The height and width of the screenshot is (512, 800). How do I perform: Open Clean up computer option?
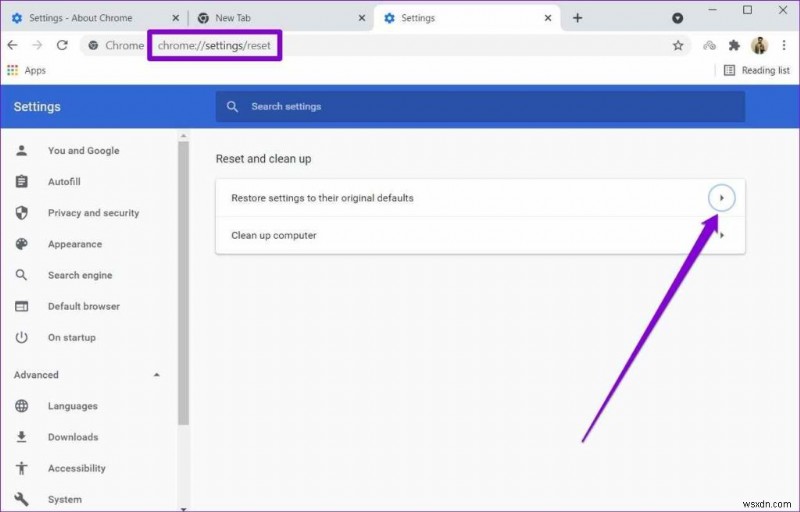point(480,235)
